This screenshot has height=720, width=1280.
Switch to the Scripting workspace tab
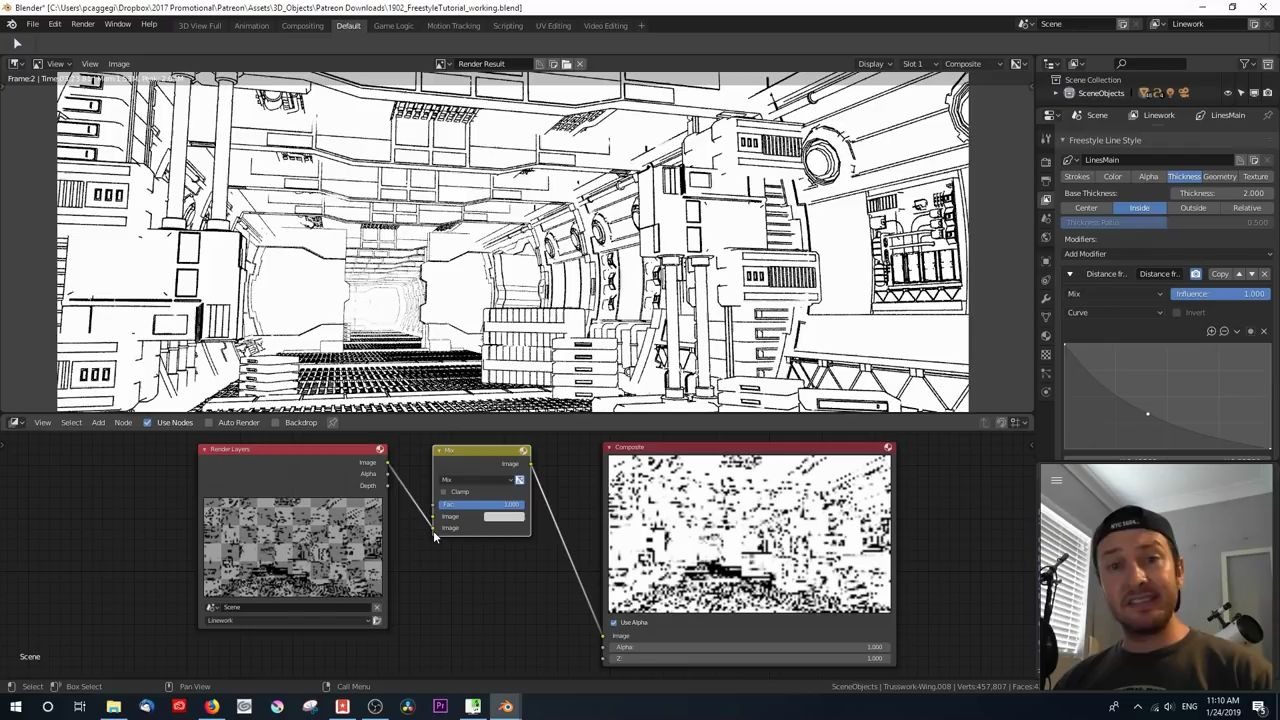507,26
